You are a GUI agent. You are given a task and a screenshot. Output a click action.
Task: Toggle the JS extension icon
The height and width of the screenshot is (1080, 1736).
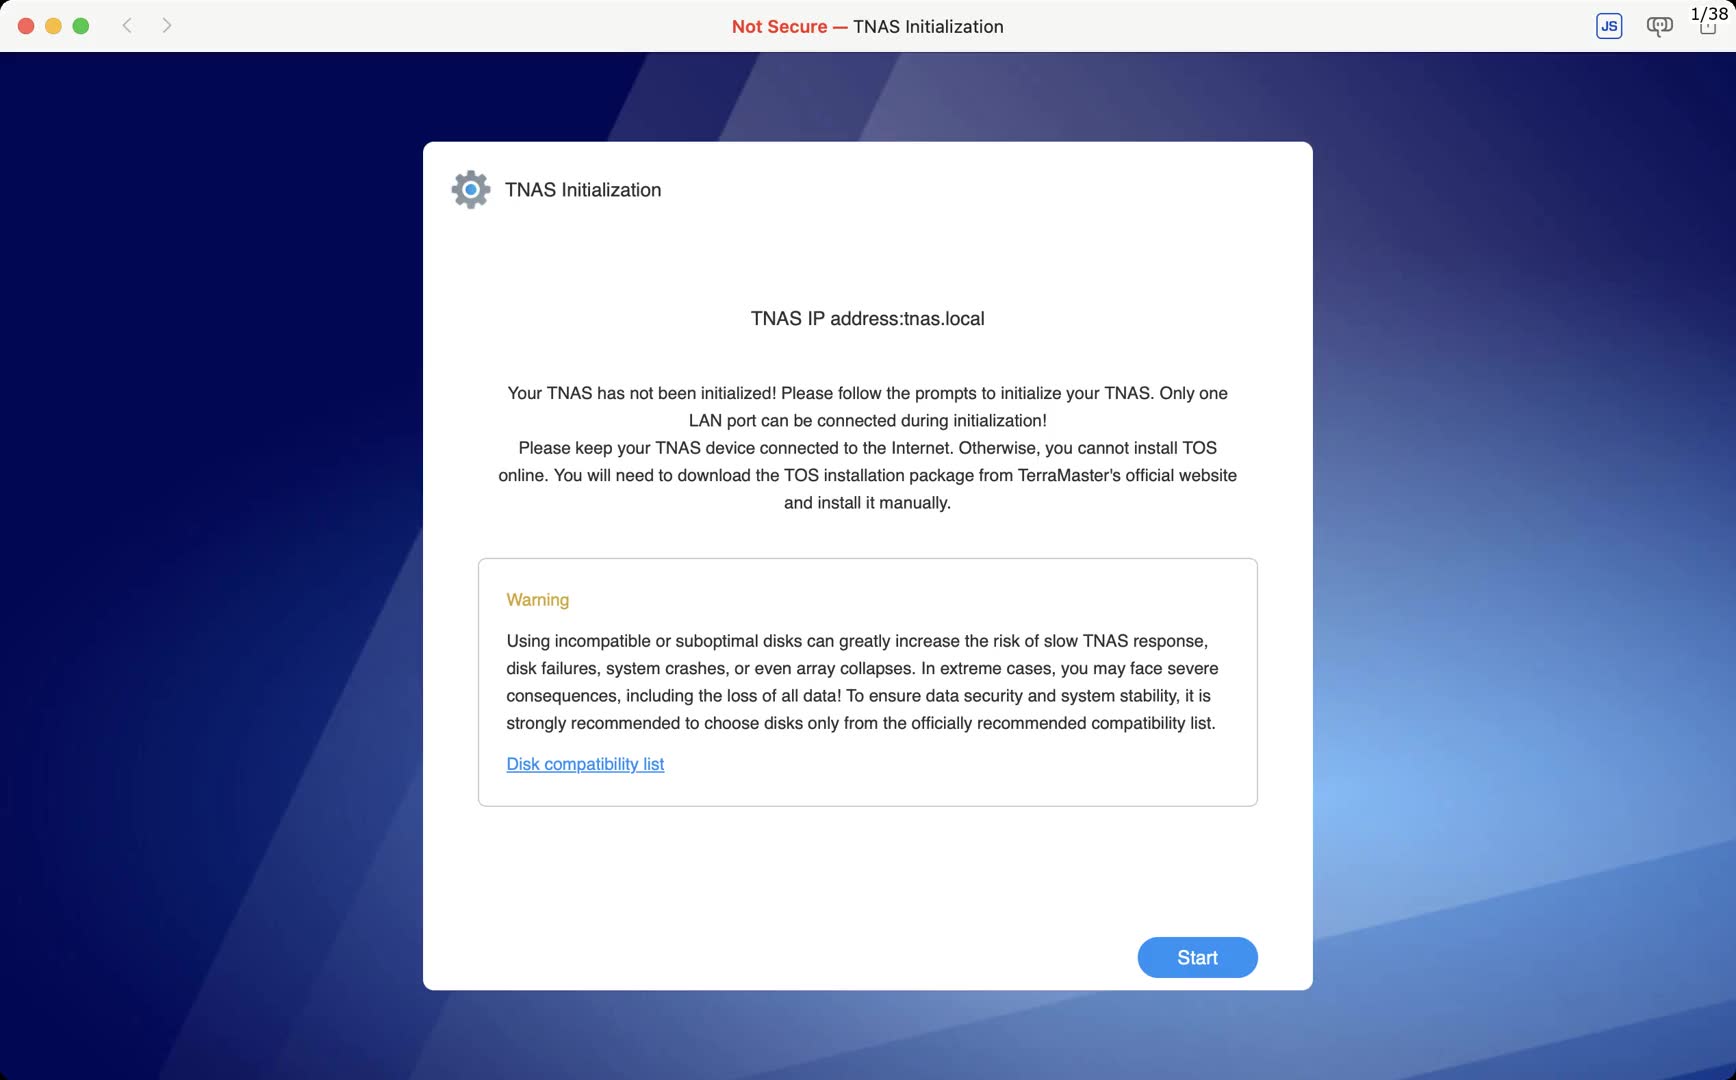[x=1609, y=26]
